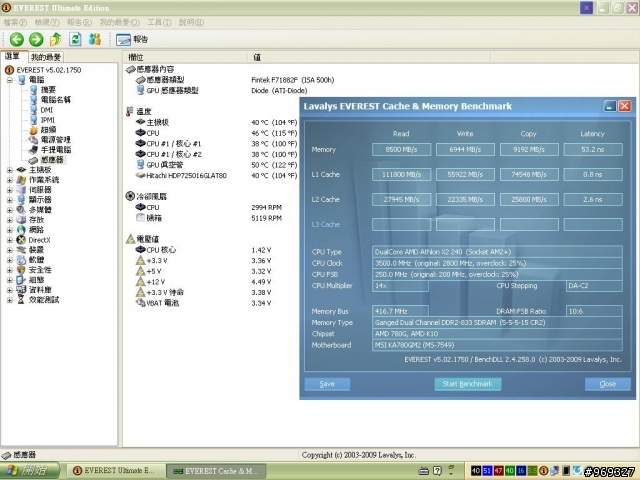Click the tray icon showing temperature 51
The width and height of the screenshot is (640, 480).
(487, 471)
